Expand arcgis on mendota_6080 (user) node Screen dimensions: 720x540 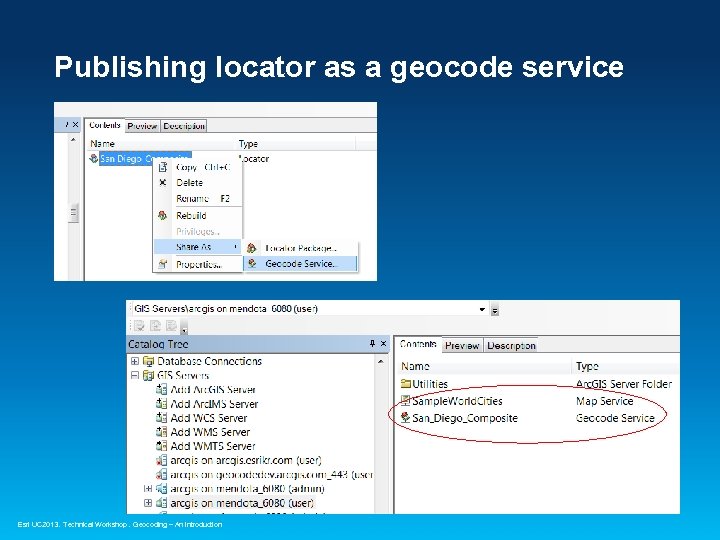[148, 503]
